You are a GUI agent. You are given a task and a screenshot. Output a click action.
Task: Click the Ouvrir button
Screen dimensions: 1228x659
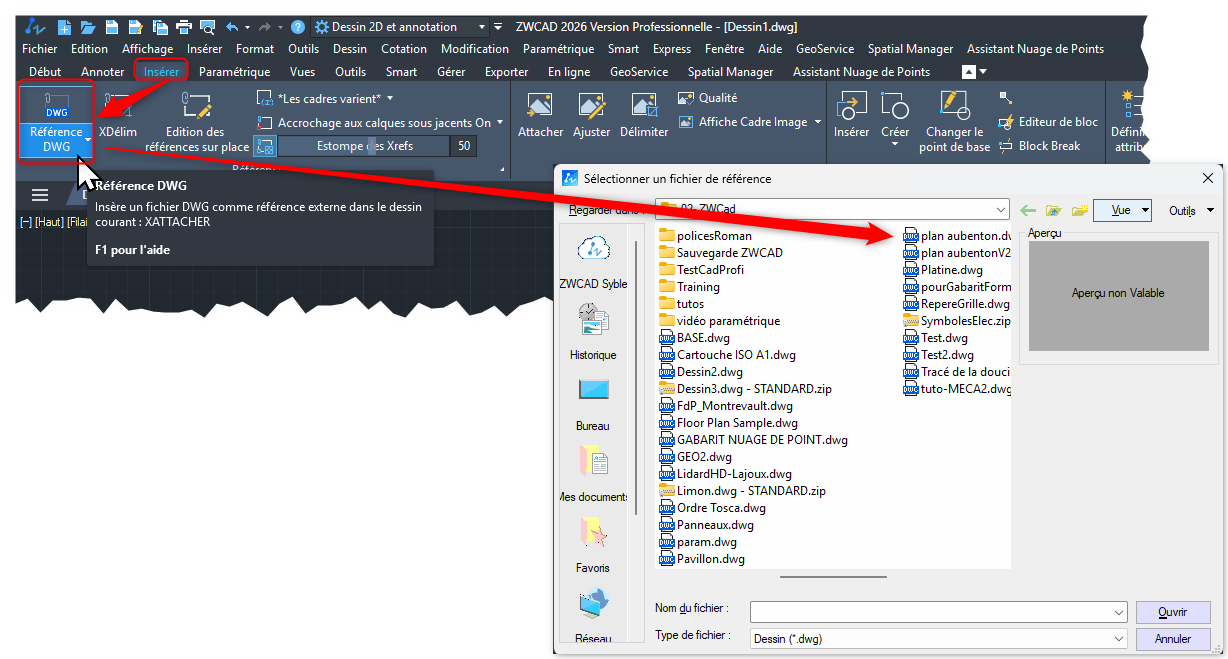pos(1172,612)
